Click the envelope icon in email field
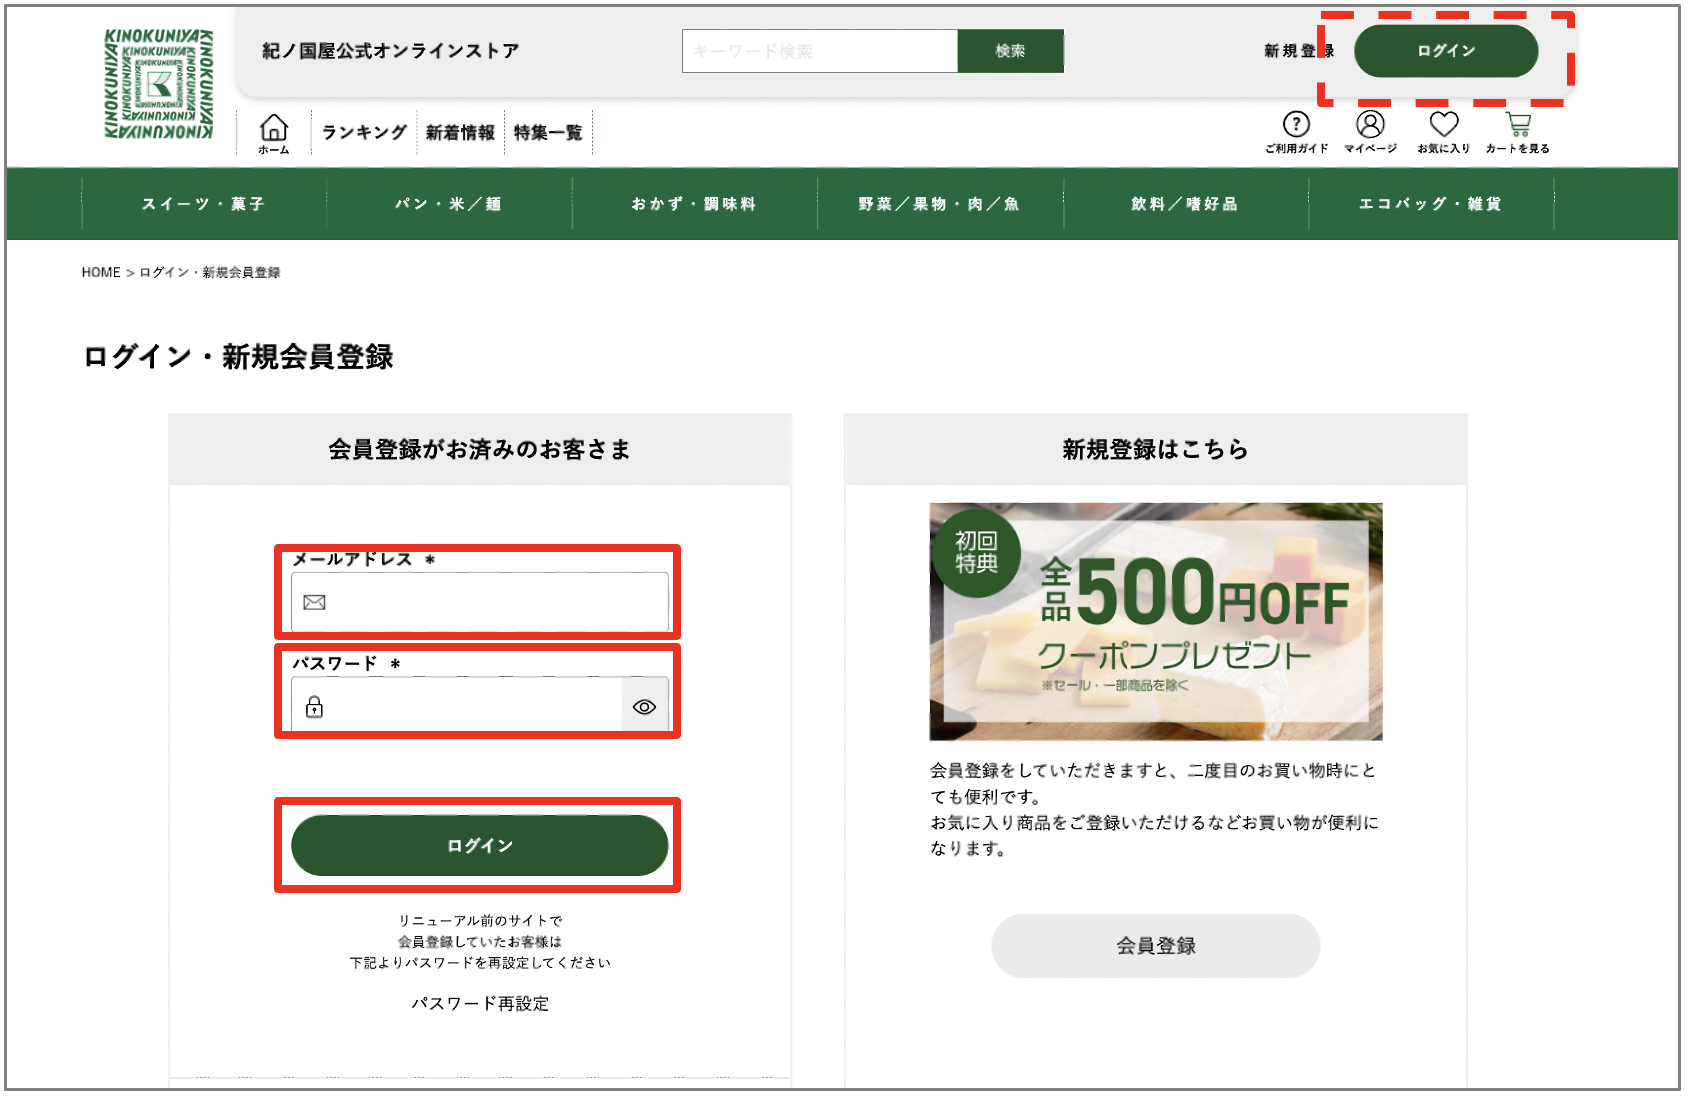The width and height of the screenshot is (1688, 1096). [x=313, y=603]
